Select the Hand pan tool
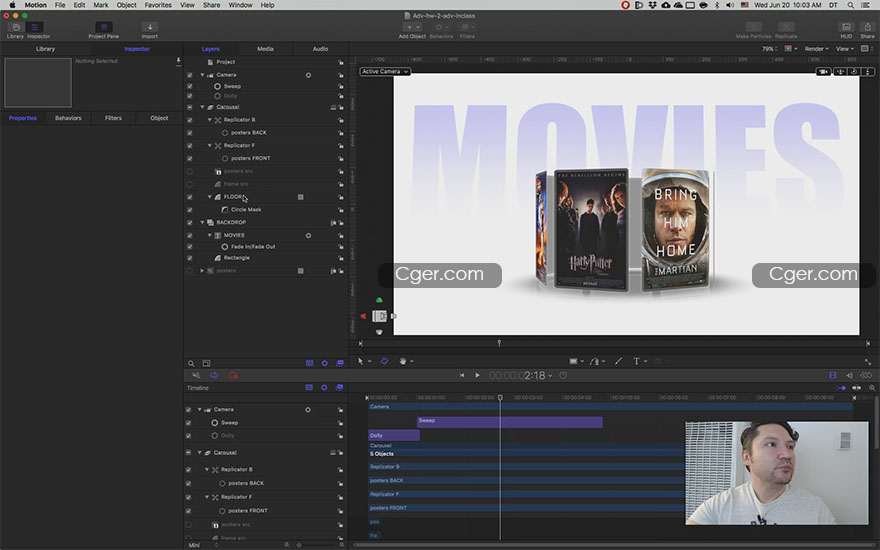 [x=402, y=361]
